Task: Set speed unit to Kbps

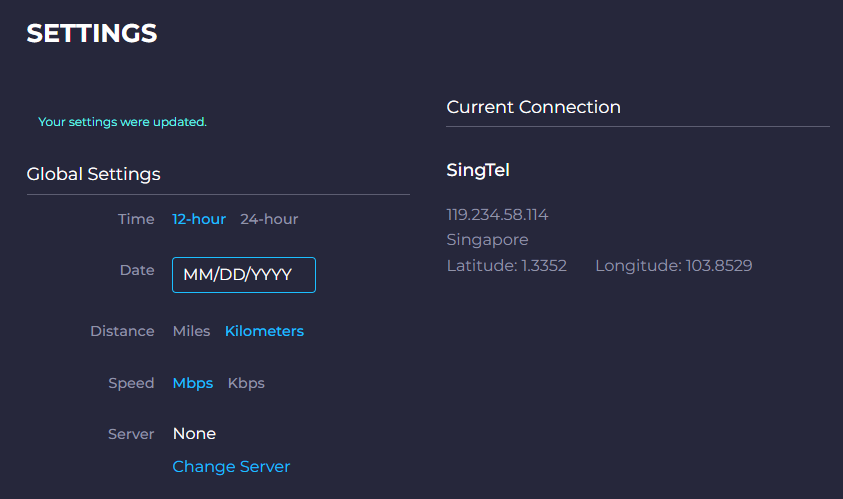Action: [x=246, y=383]
